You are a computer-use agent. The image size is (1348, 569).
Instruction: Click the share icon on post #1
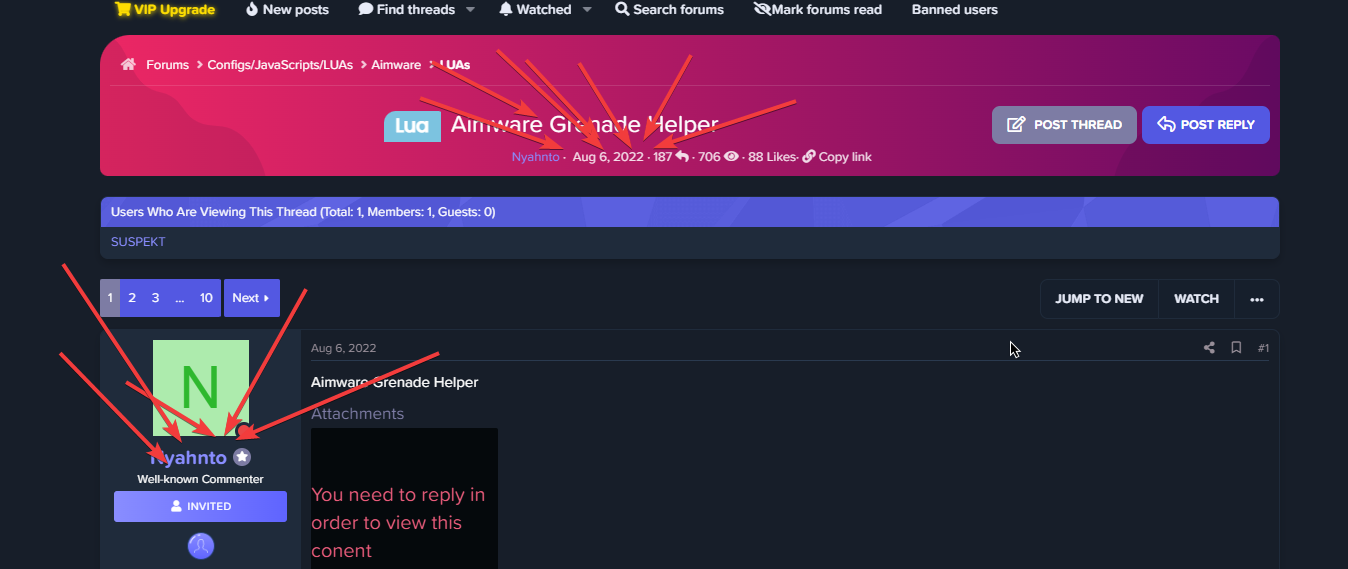(x=1209, y=348)
